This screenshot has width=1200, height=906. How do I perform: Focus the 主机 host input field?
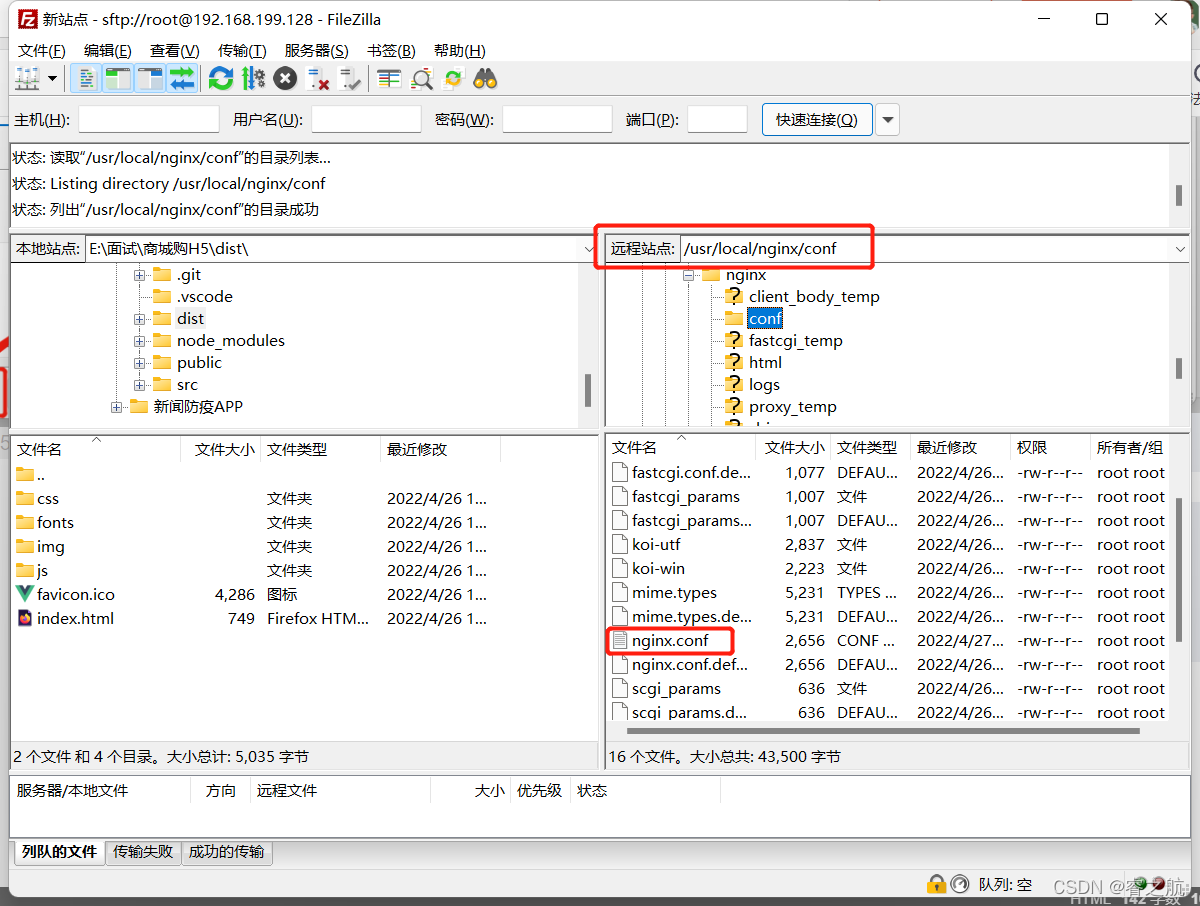coord(149,120)
